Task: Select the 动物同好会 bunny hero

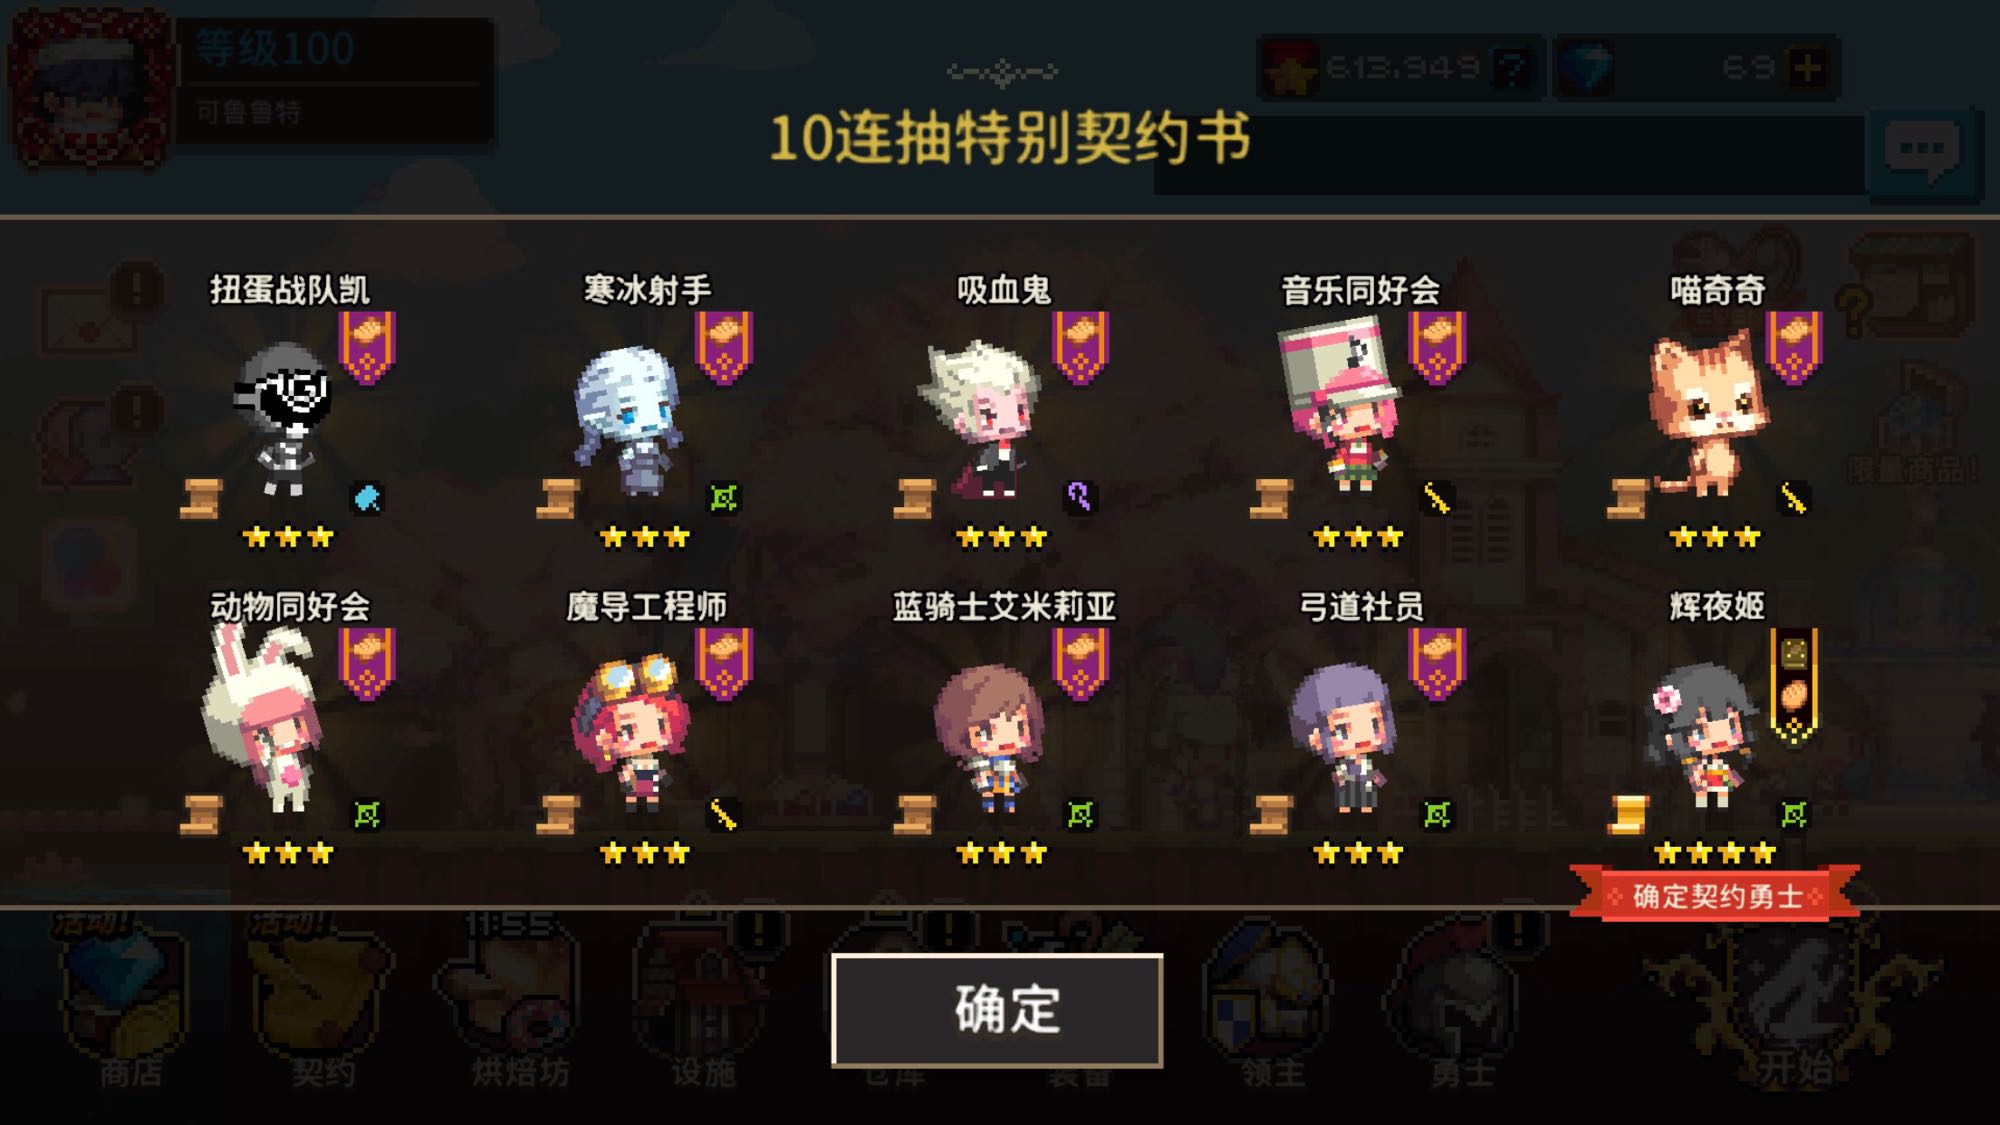Action: click(x=265, y=722)
